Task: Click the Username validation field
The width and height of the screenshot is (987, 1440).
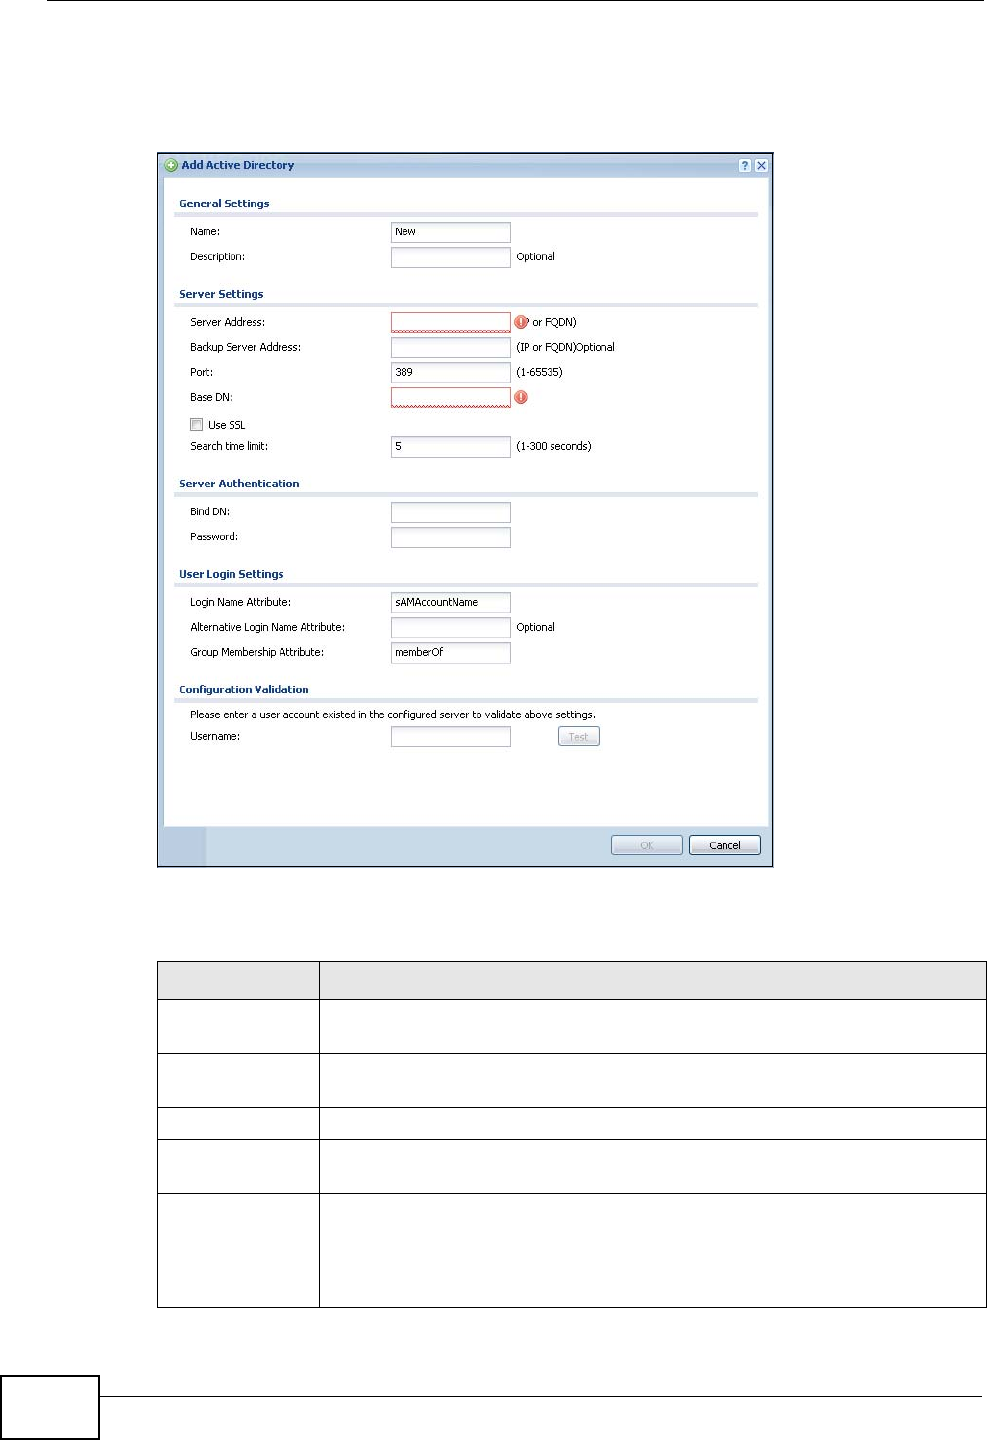Action: click(x=451, y=736)
